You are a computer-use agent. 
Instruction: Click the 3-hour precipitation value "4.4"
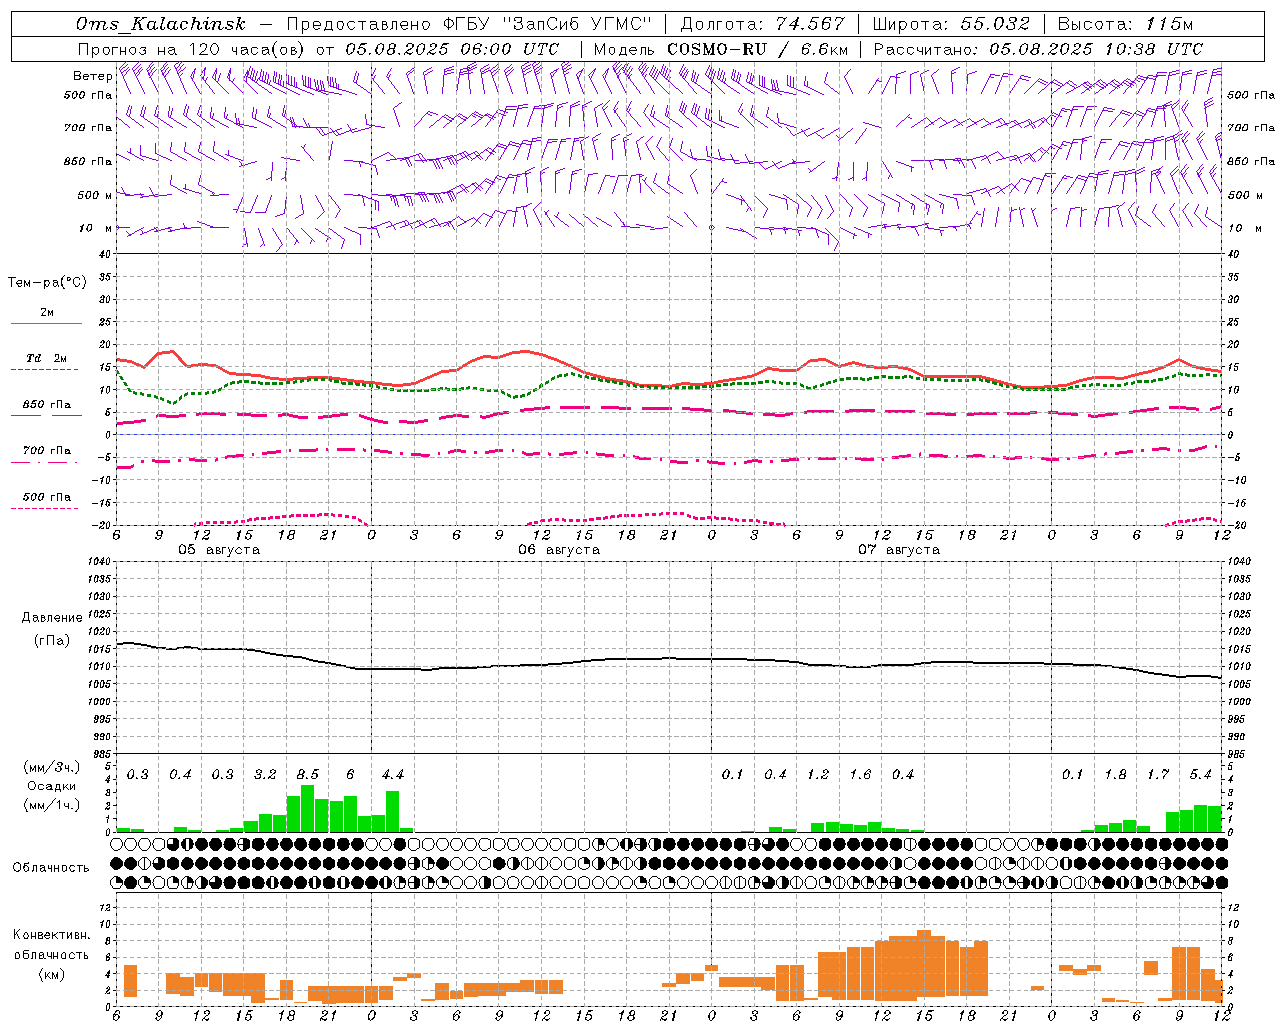[393, 775]
